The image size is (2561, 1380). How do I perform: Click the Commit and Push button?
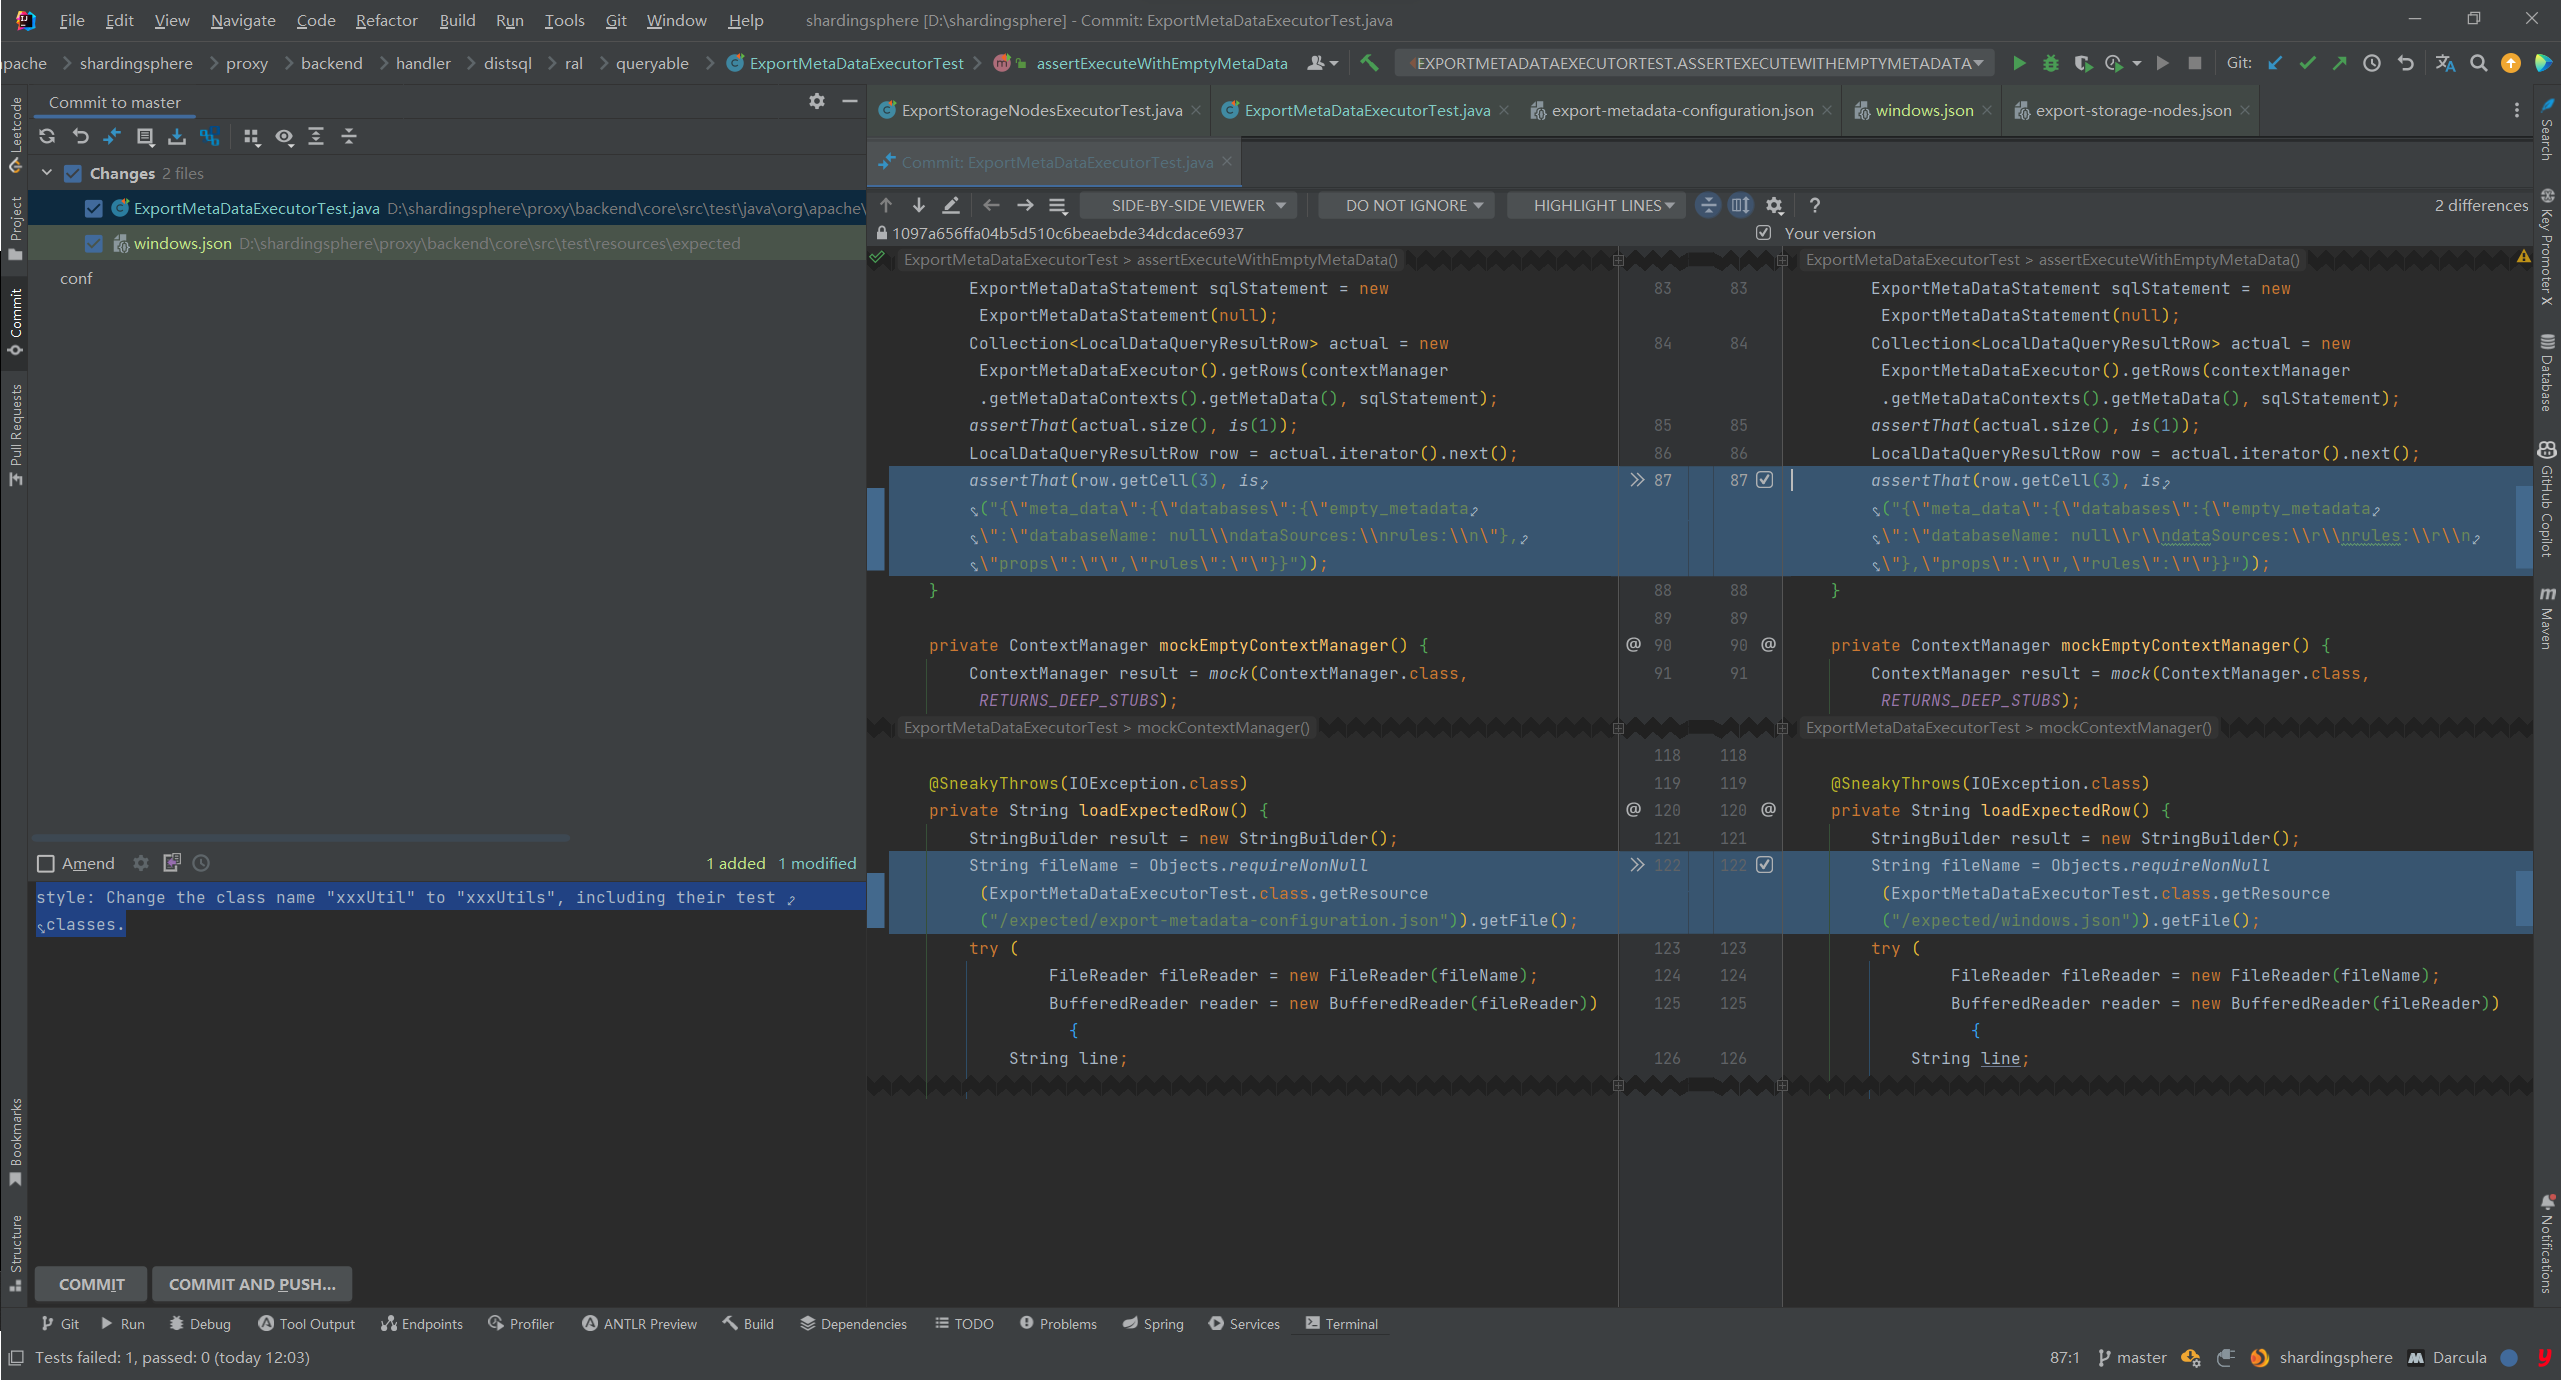tap(252, 1284)
